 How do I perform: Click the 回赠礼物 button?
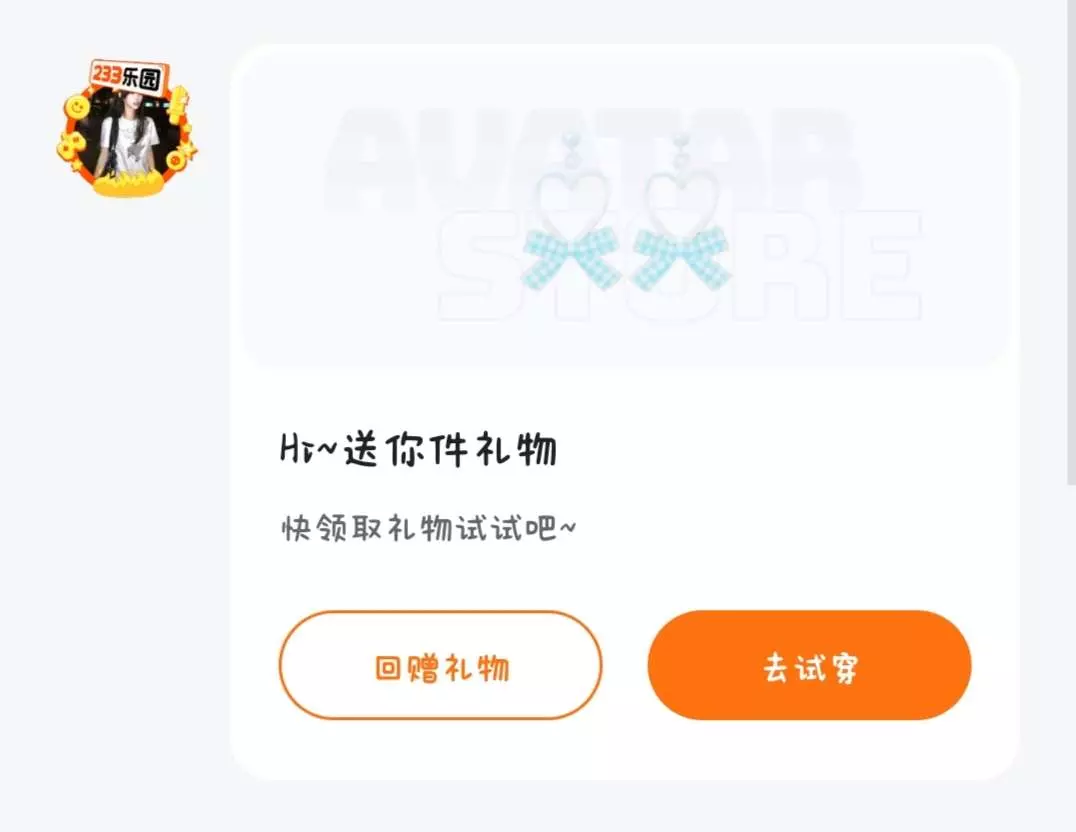click(x=441, y=665)
